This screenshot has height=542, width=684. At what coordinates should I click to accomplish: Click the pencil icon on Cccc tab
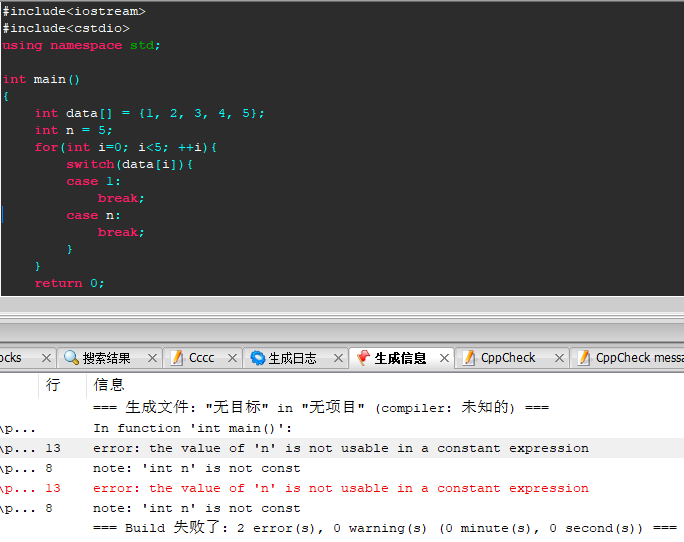(177, 358)
